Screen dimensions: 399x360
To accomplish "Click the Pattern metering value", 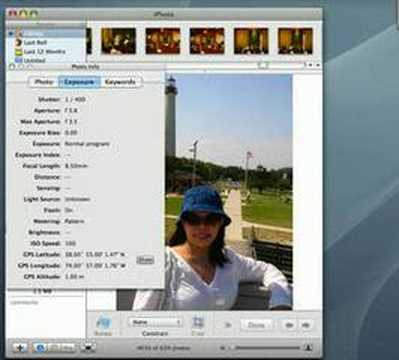I will (74, 221).
